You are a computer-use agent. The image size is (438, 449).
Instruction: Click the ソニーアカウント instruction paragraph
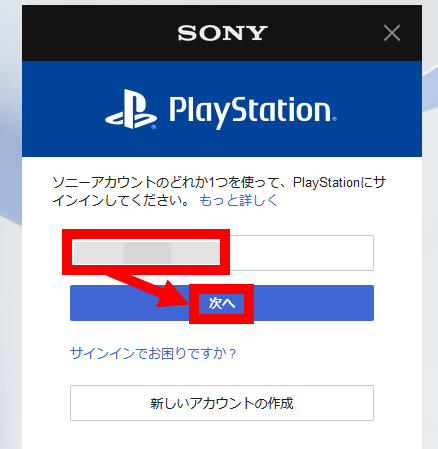219,191
